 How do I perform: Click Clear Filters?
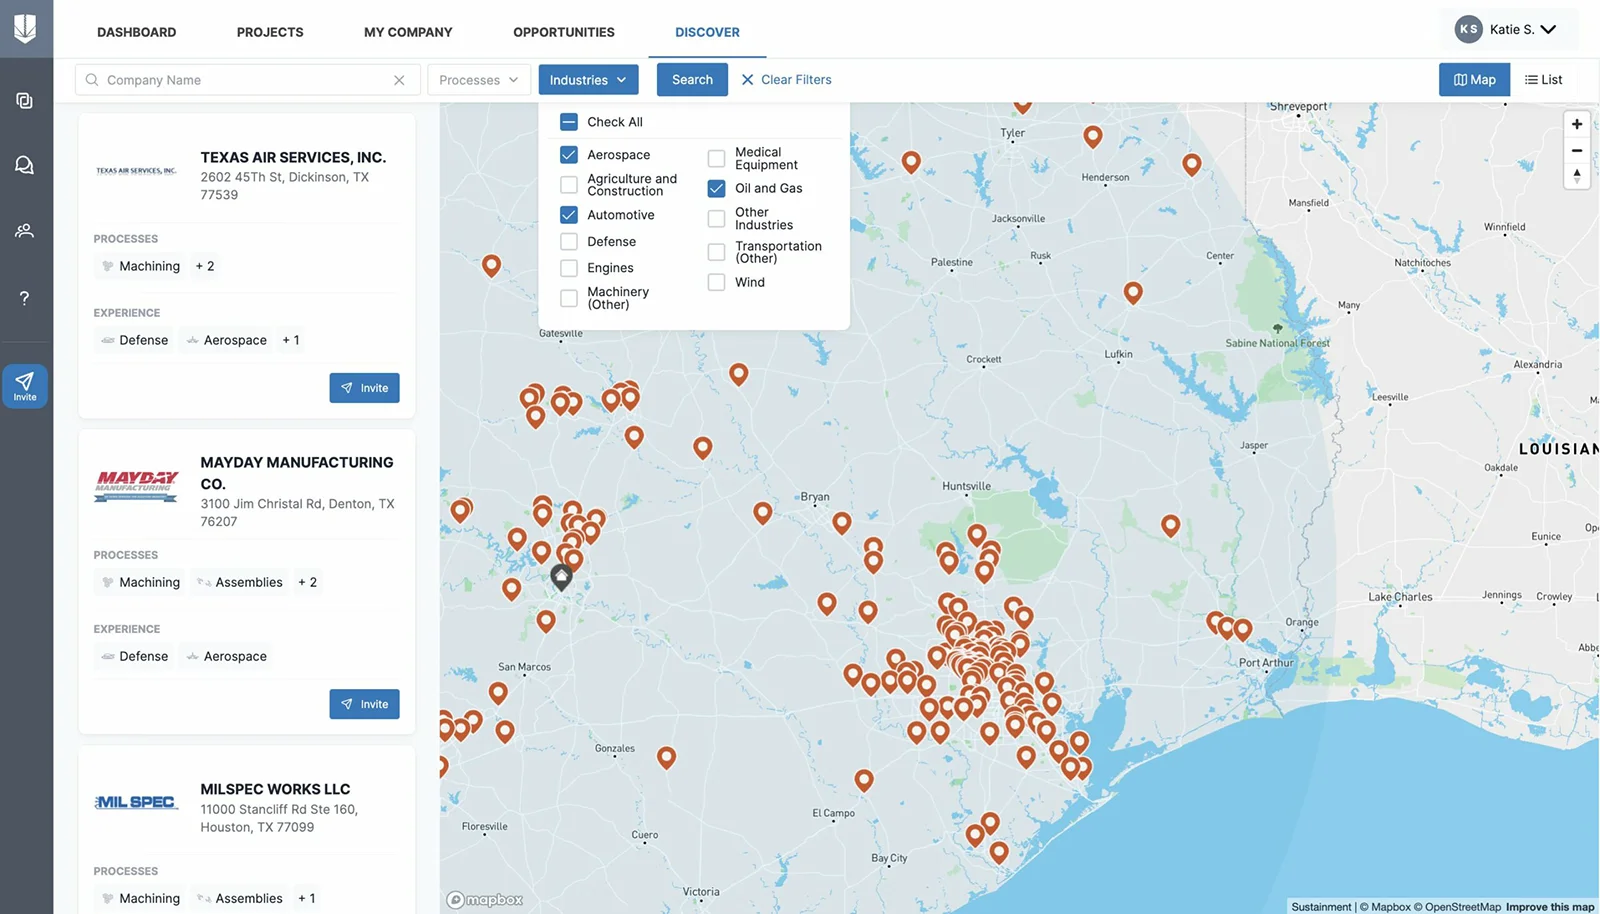(x=786, y=80)
